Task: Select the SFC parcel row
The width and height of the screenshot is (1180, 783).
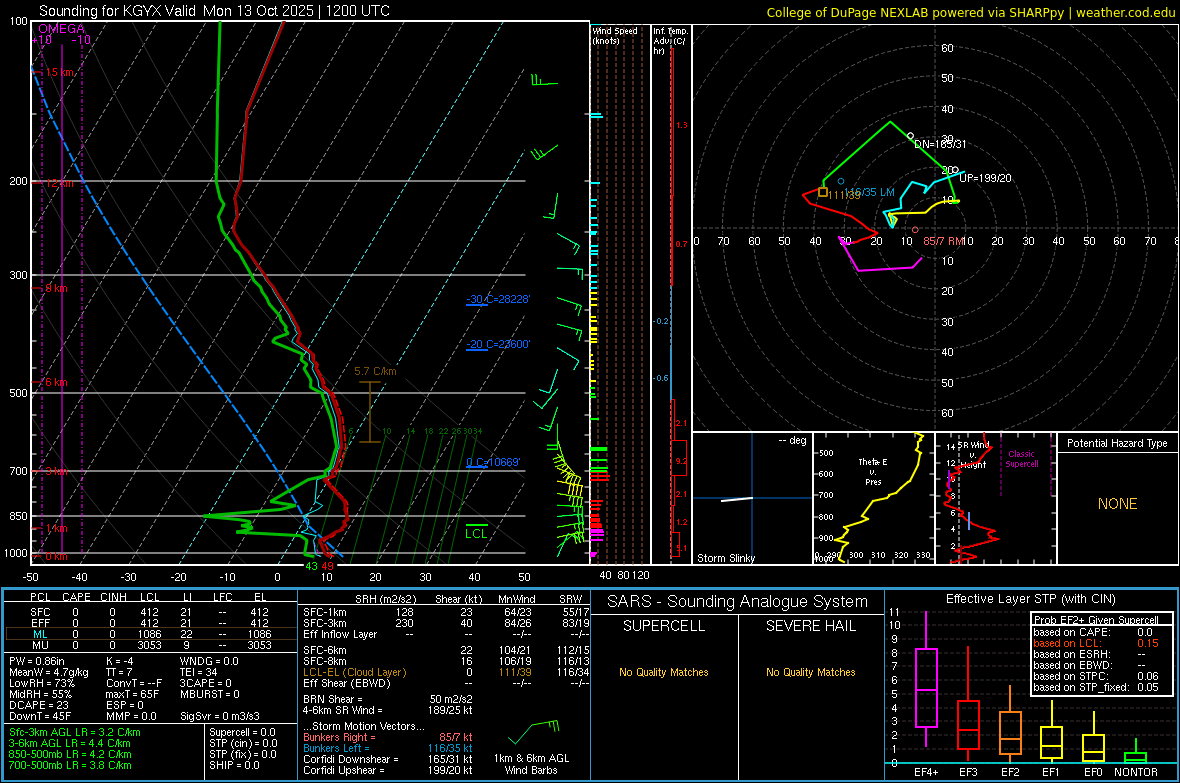Action: (151, 612)
